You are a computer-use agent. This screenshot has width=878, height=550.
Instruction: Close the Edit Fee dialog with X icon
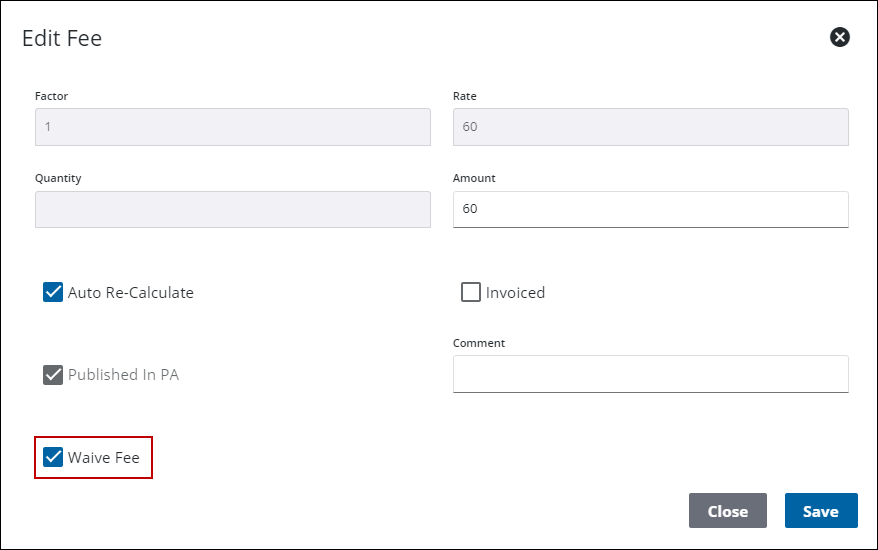(840, 37)
